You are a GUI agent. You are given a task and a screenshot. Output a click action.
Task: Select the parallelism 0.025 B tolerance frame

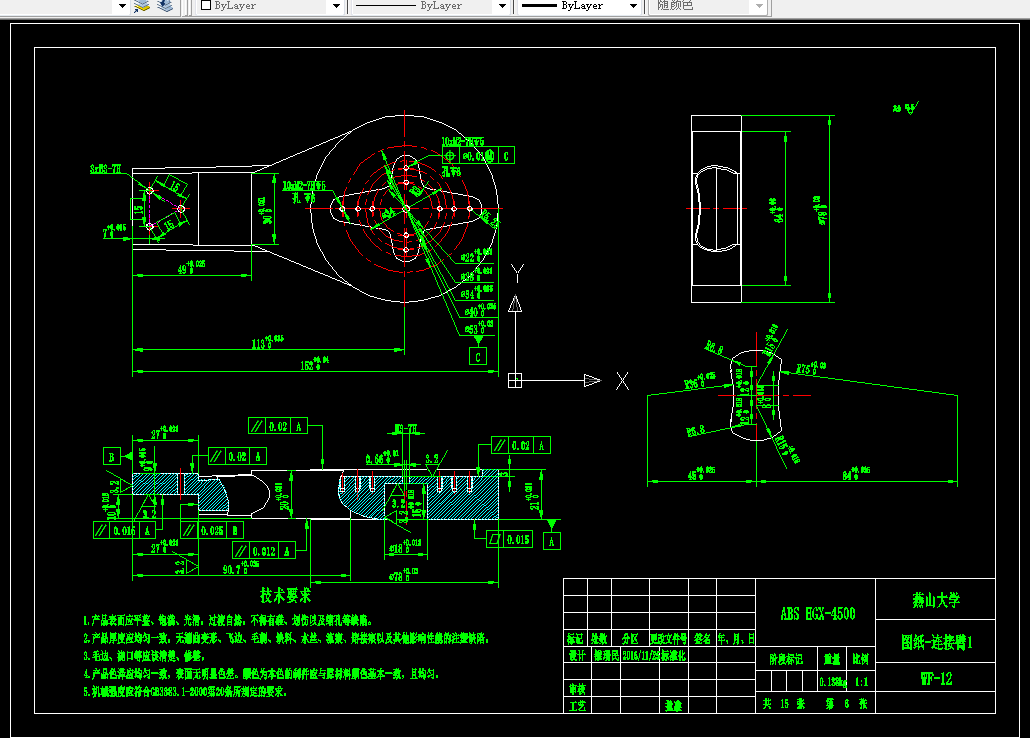(212, 530)
